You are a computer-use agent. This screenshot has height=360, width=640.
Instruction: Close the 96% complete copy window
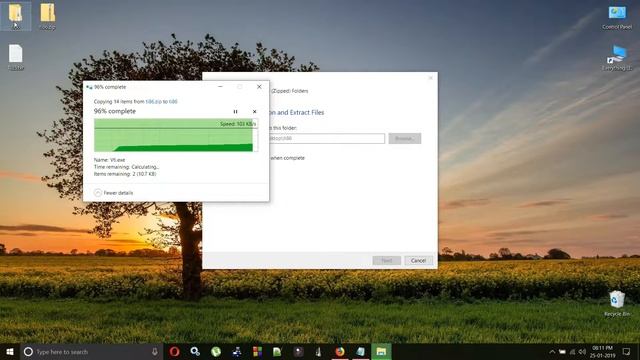(259, 87)
